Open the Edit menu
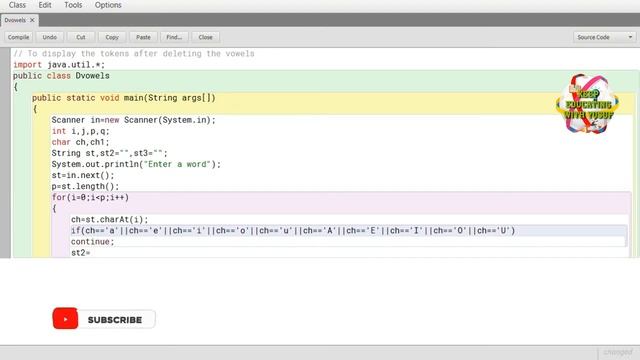The width and height of the screenshot is (640, 360). [45, 5]
